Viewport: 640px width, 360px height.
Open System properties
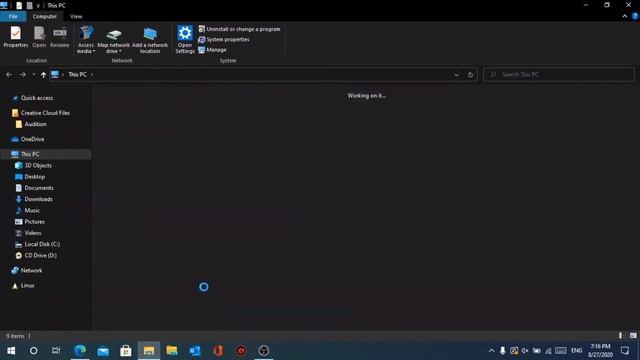tap(224, 40)
